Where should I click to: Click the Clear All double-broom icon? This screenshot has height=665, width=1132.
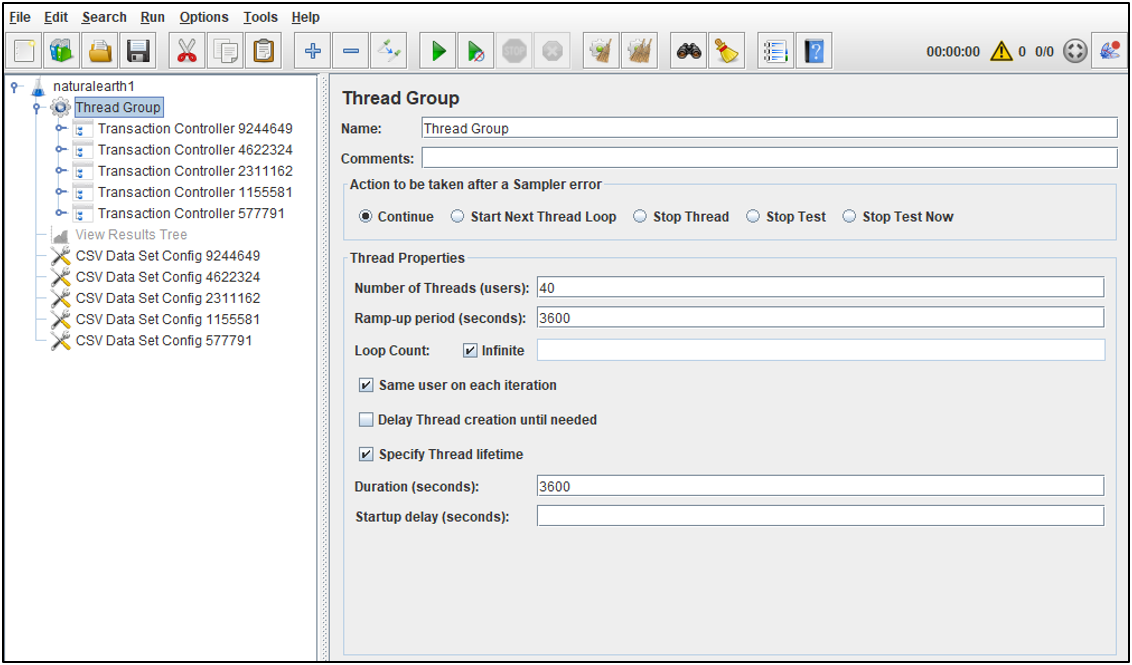point(640,51)
